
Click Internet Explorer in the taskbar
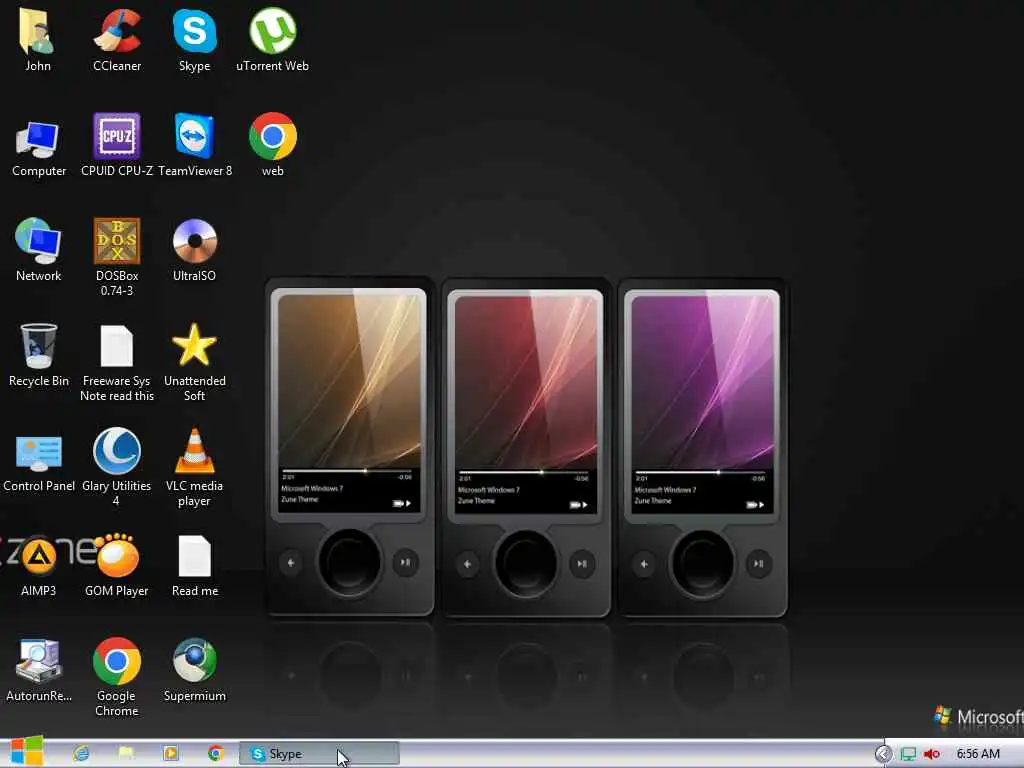point(81,754)
